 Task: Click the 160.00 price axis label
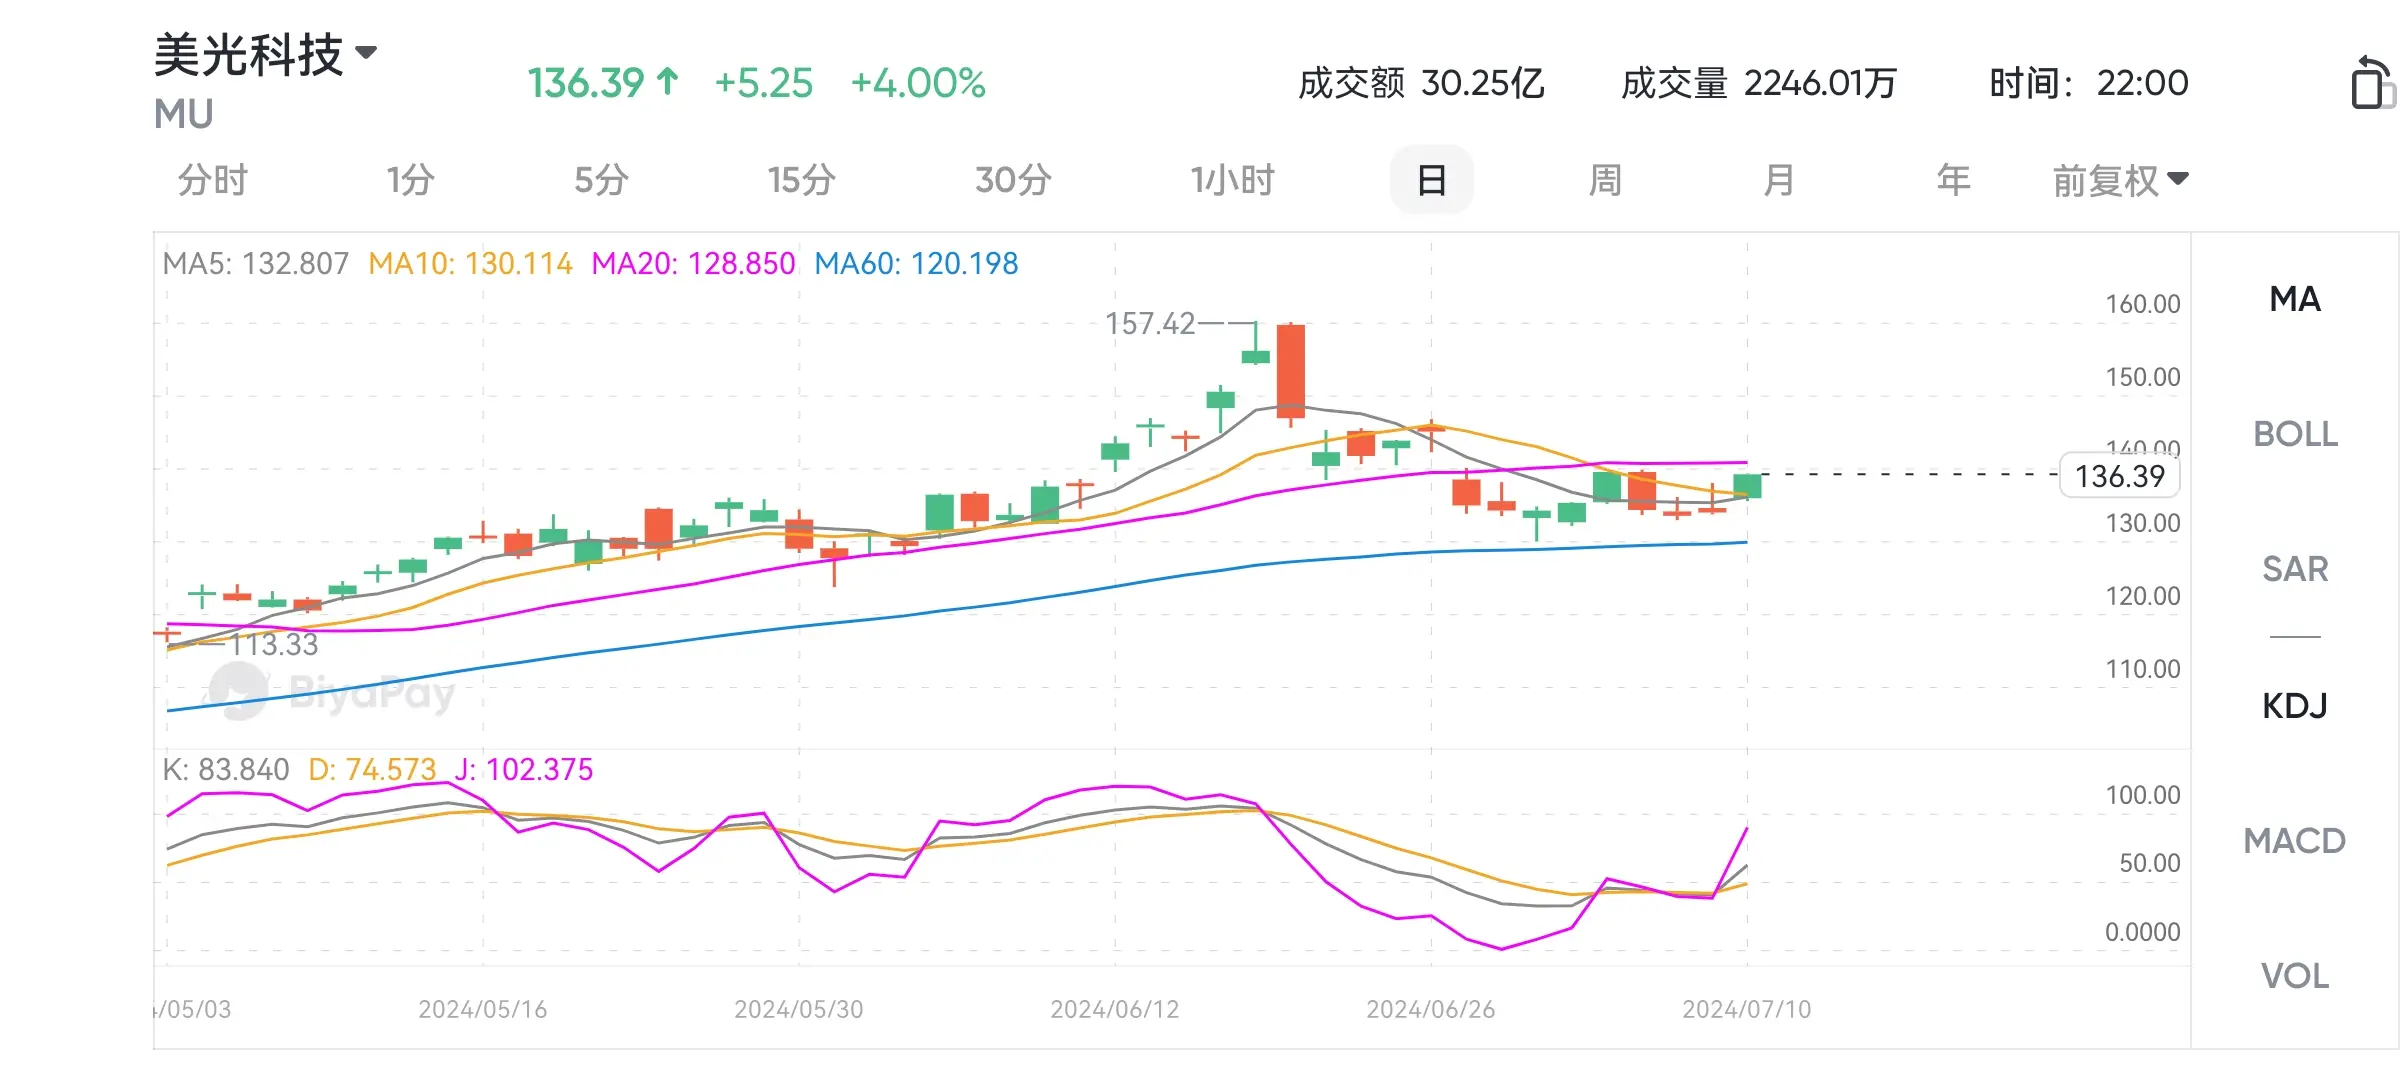[x=2143, y=304]
